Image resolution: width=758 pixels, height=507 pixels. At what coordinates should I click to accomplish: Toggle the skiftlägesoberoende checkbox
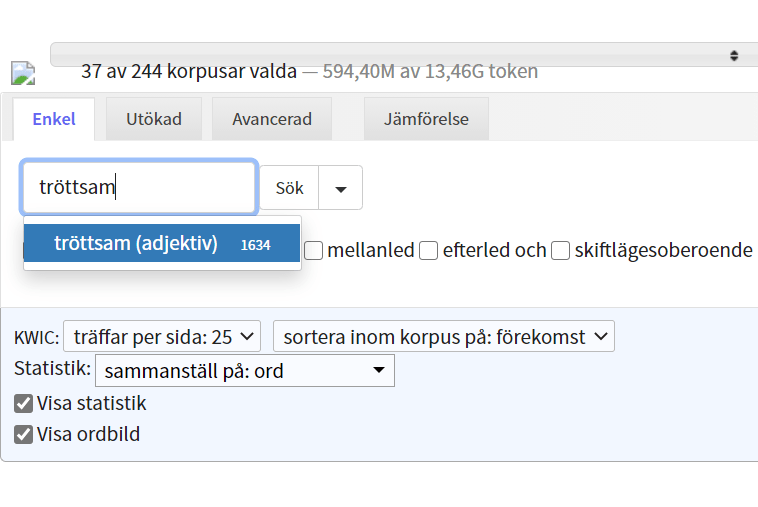pyautogui.click(x=561, y=250)
